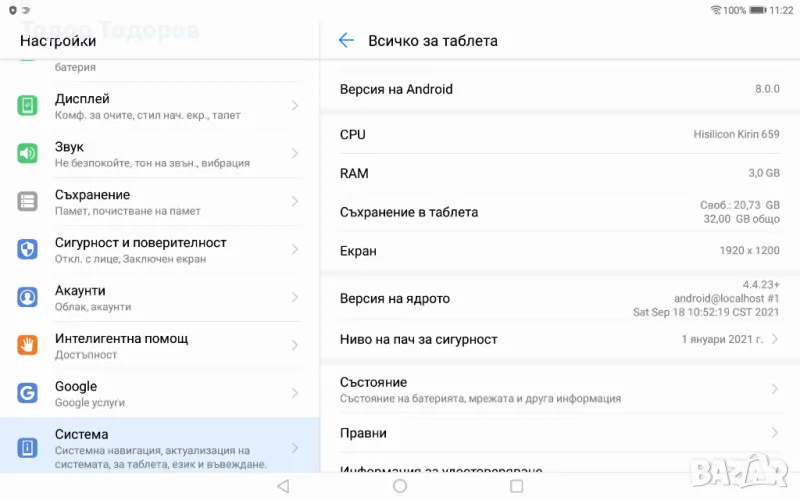Tap the Сигурност shield icon

point(28,250)
